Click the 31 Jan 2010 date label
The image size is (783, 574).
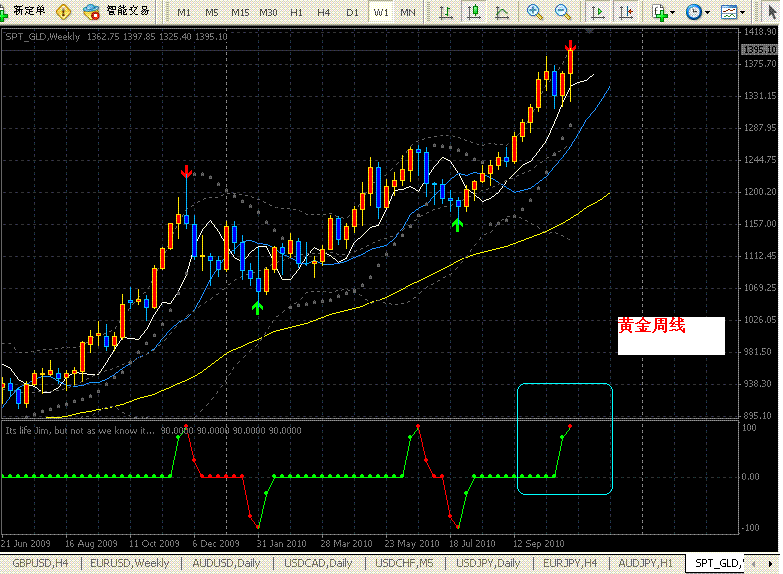[x=281, y=543]
